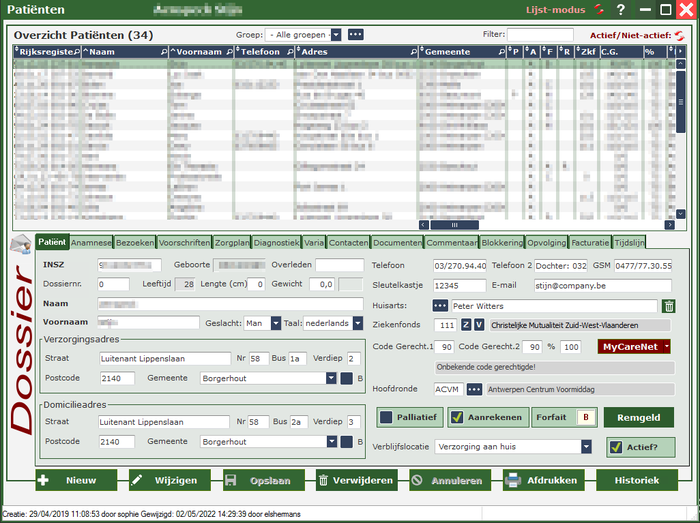The width and height of the screenshot is (700, 523).
Task: Switch to the Anamnese tab
Action: tap(91, 242)
